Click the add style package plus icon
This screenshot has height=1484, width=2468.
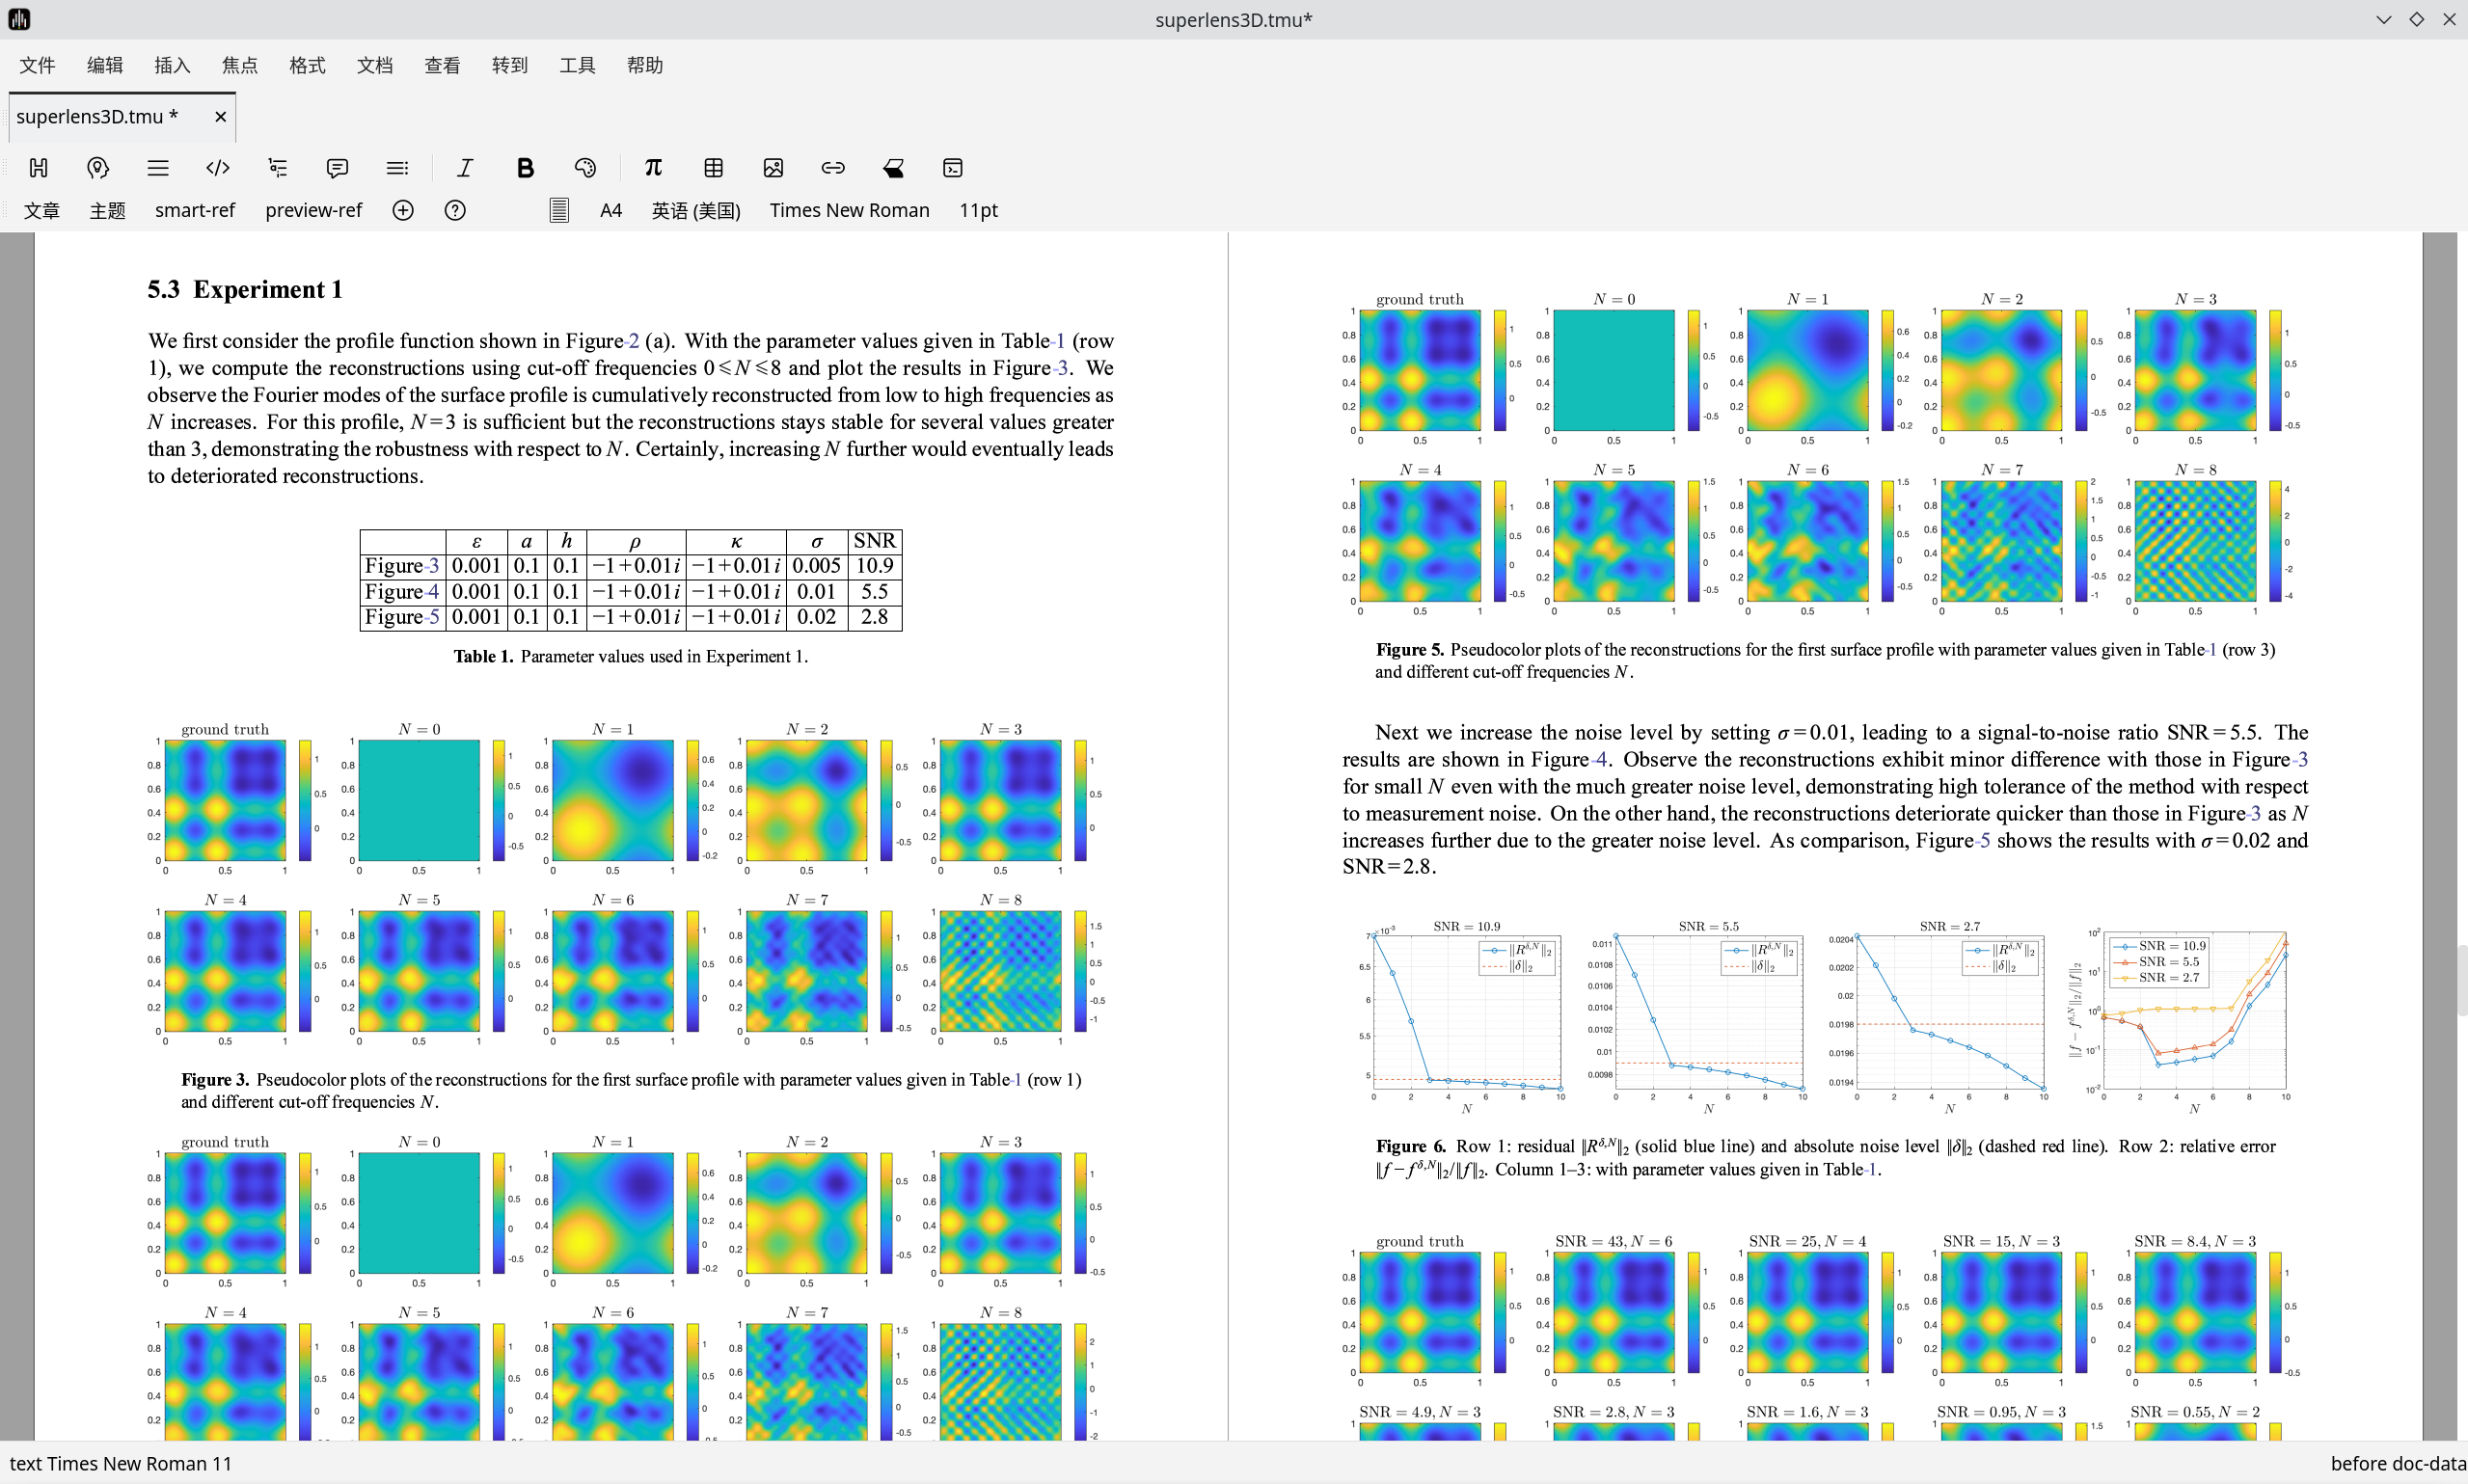(403, 210)
